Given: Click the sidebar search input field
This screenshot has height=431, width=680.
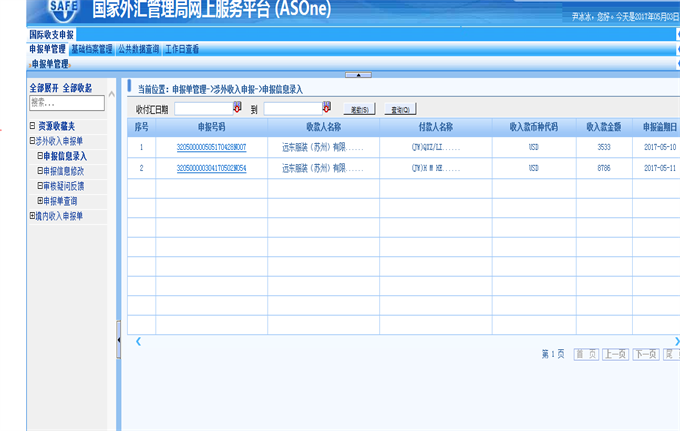Looking at the screenshot, I should point(65,102).
